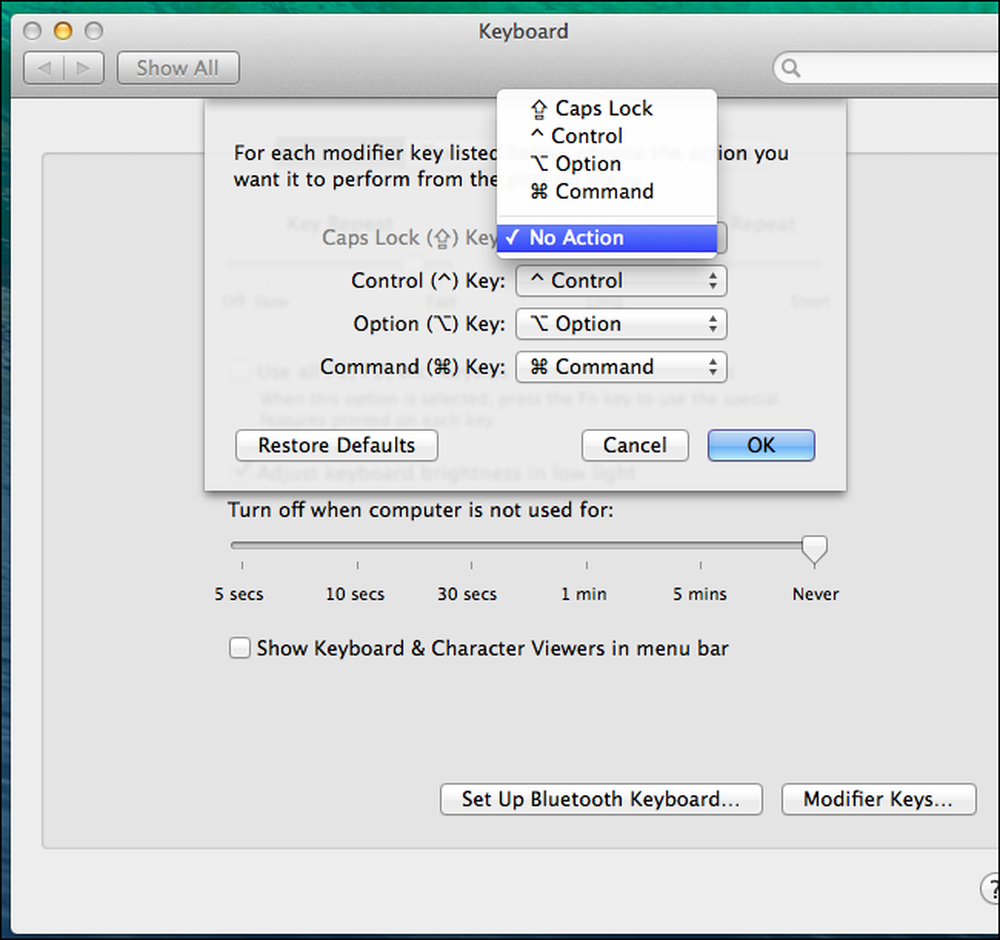Click the Control dropdown stepper arrows

point(712,281)
